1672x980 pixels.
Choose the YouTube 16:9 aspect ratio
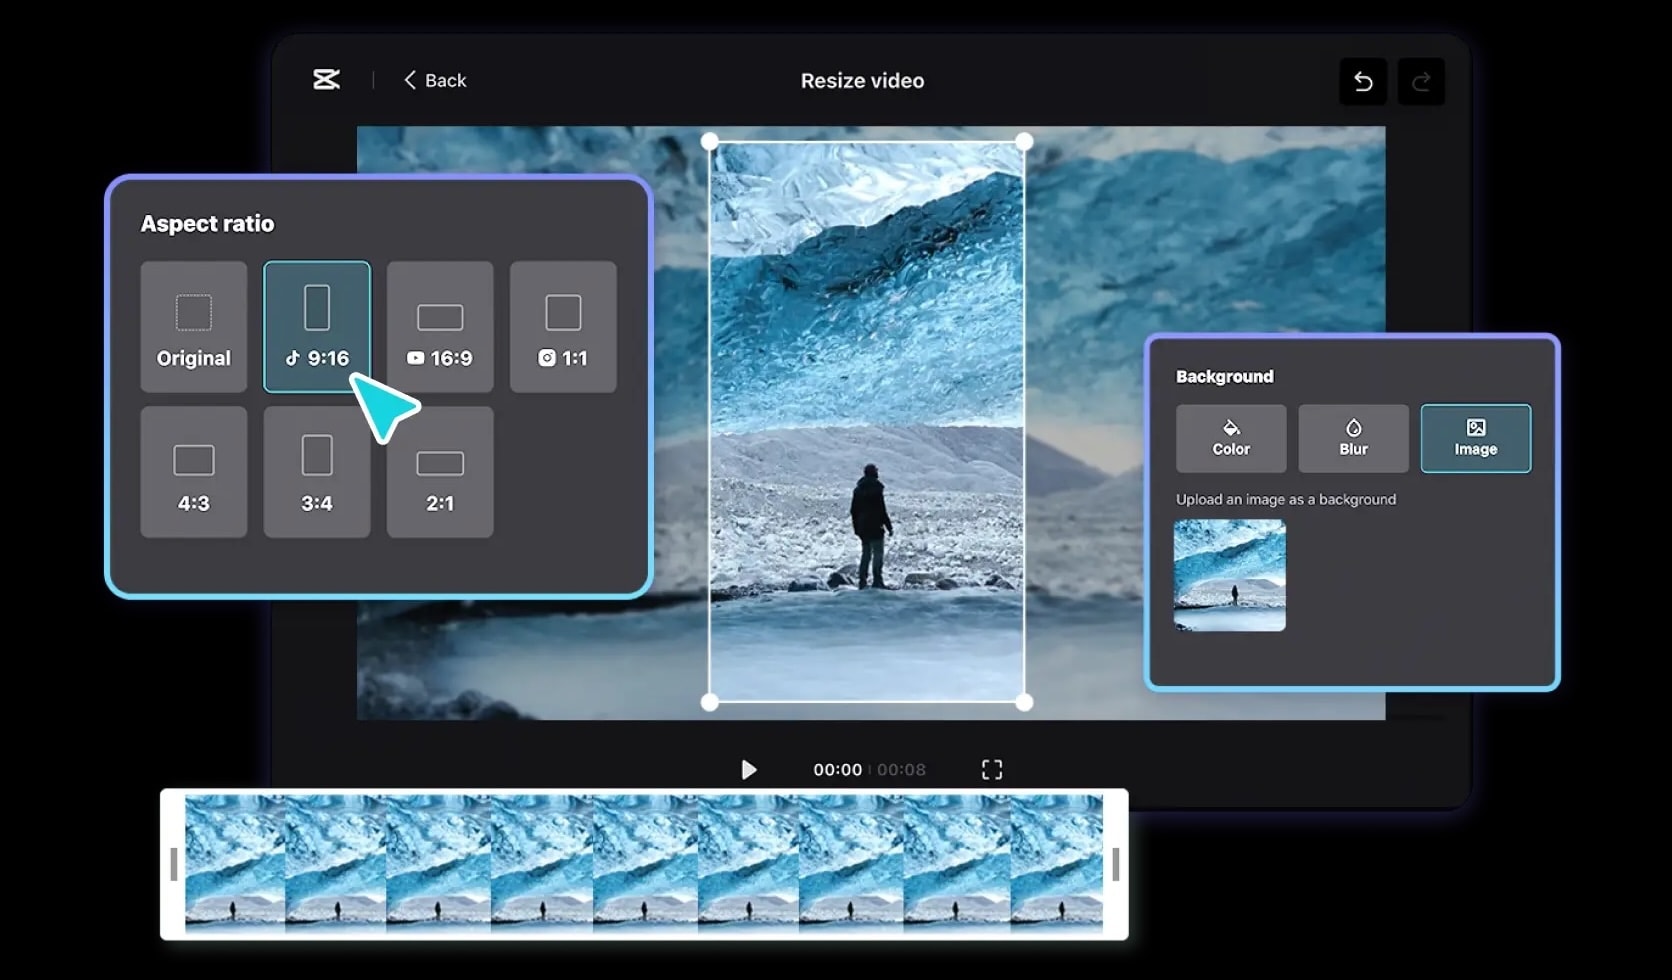coord(440,327)
